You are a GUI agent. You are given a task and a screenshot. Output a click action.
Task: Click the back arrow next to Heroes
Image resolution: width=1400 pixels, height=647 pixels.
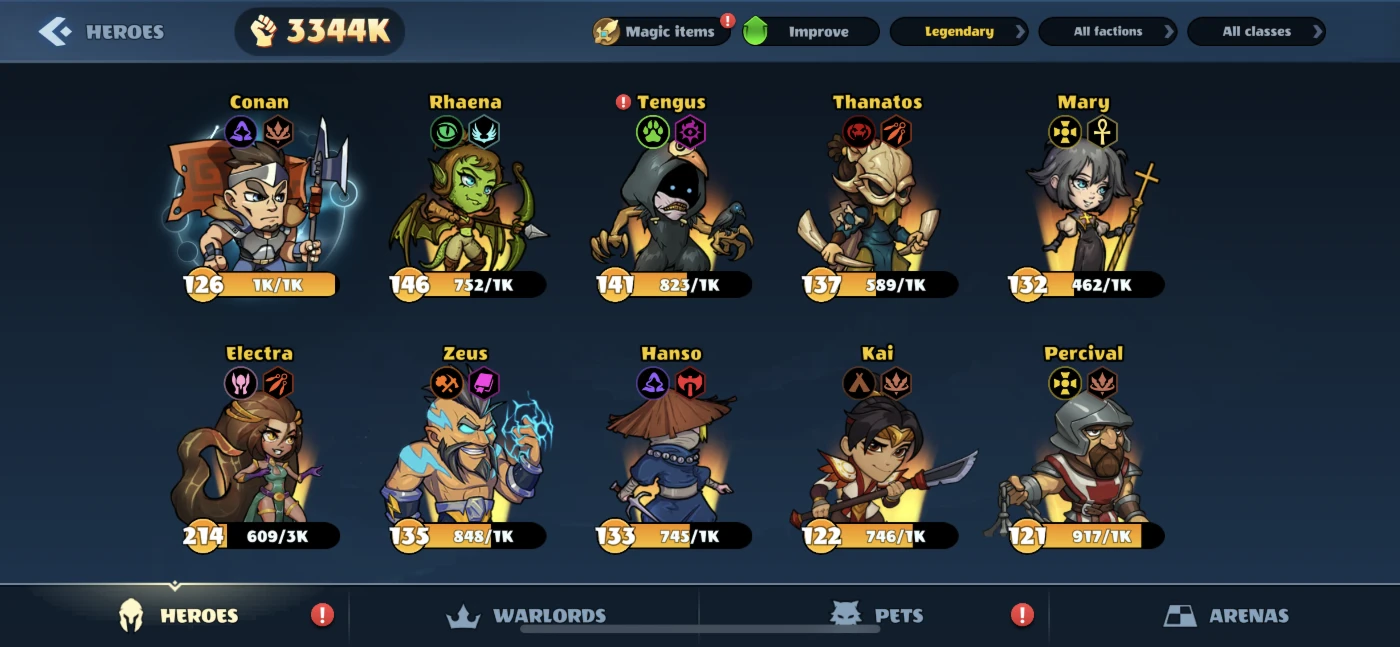(55, 32)
